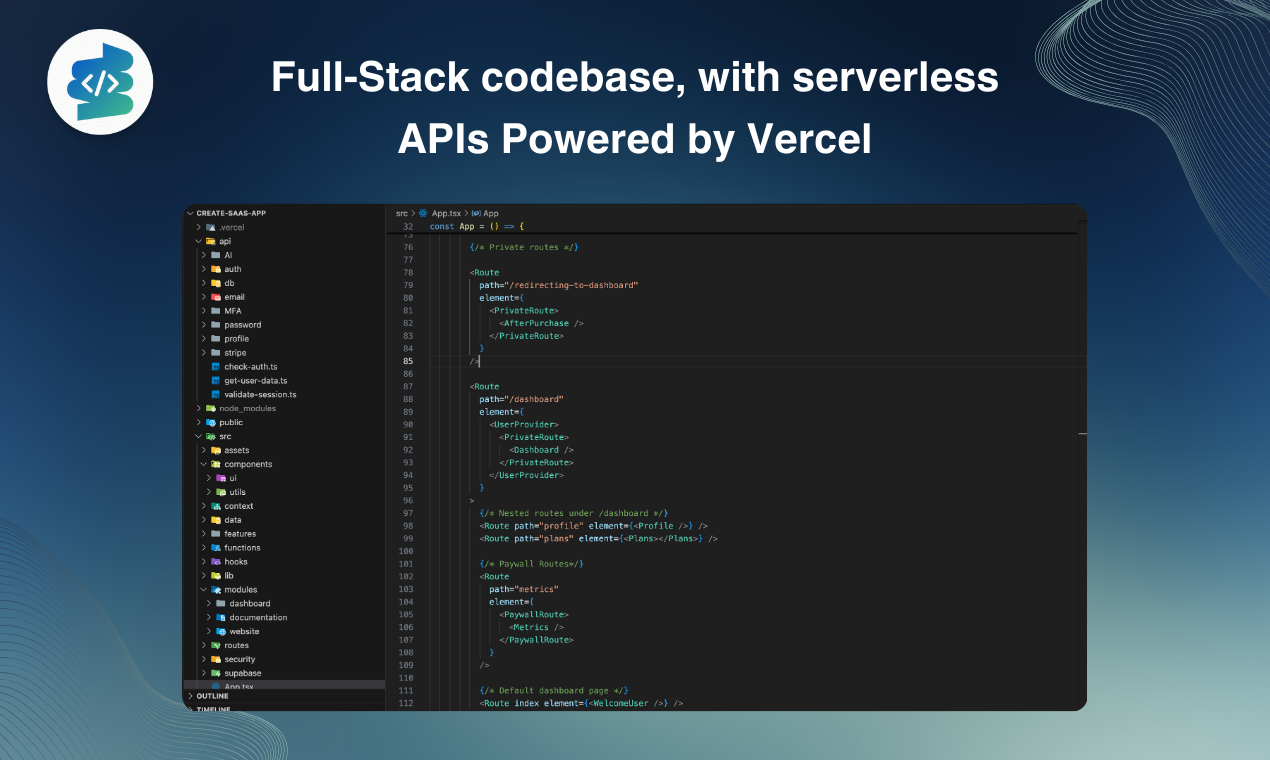Click the red email folder icon
The height and width of the screenshot is (760, 1270).
pyautogui.click(x=216, y=297)
